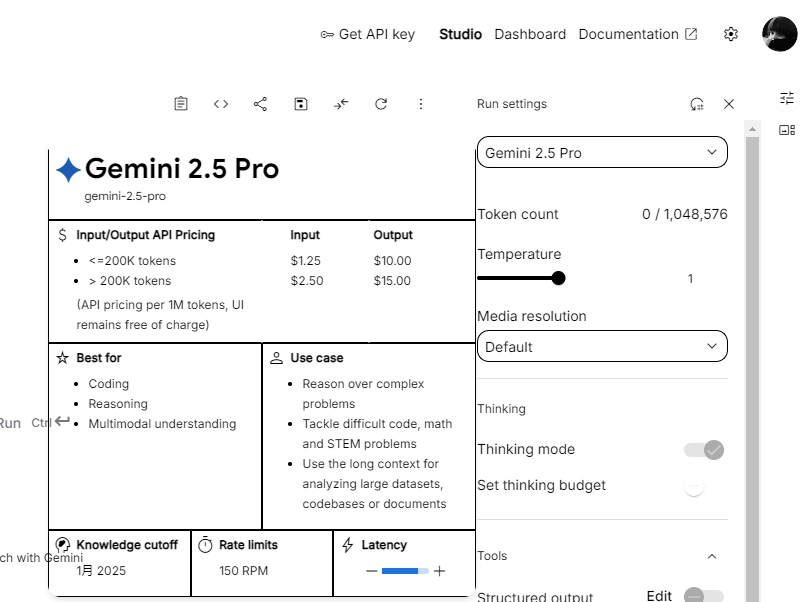
Task: Click the $15.00 output price
Action: 392,281
